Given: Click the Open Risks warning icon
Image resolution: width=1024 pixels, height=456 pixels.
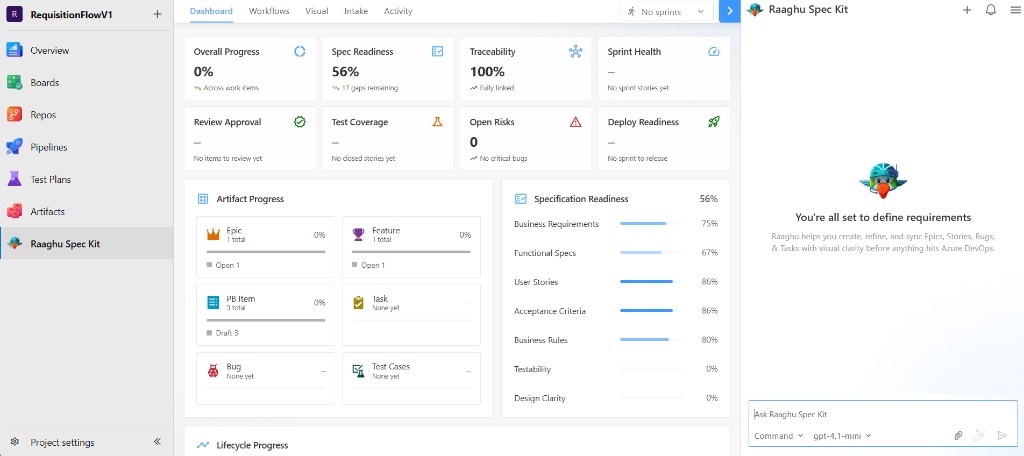Looking at the screenshot, I should pyautogui.click(x=575, y=122).
